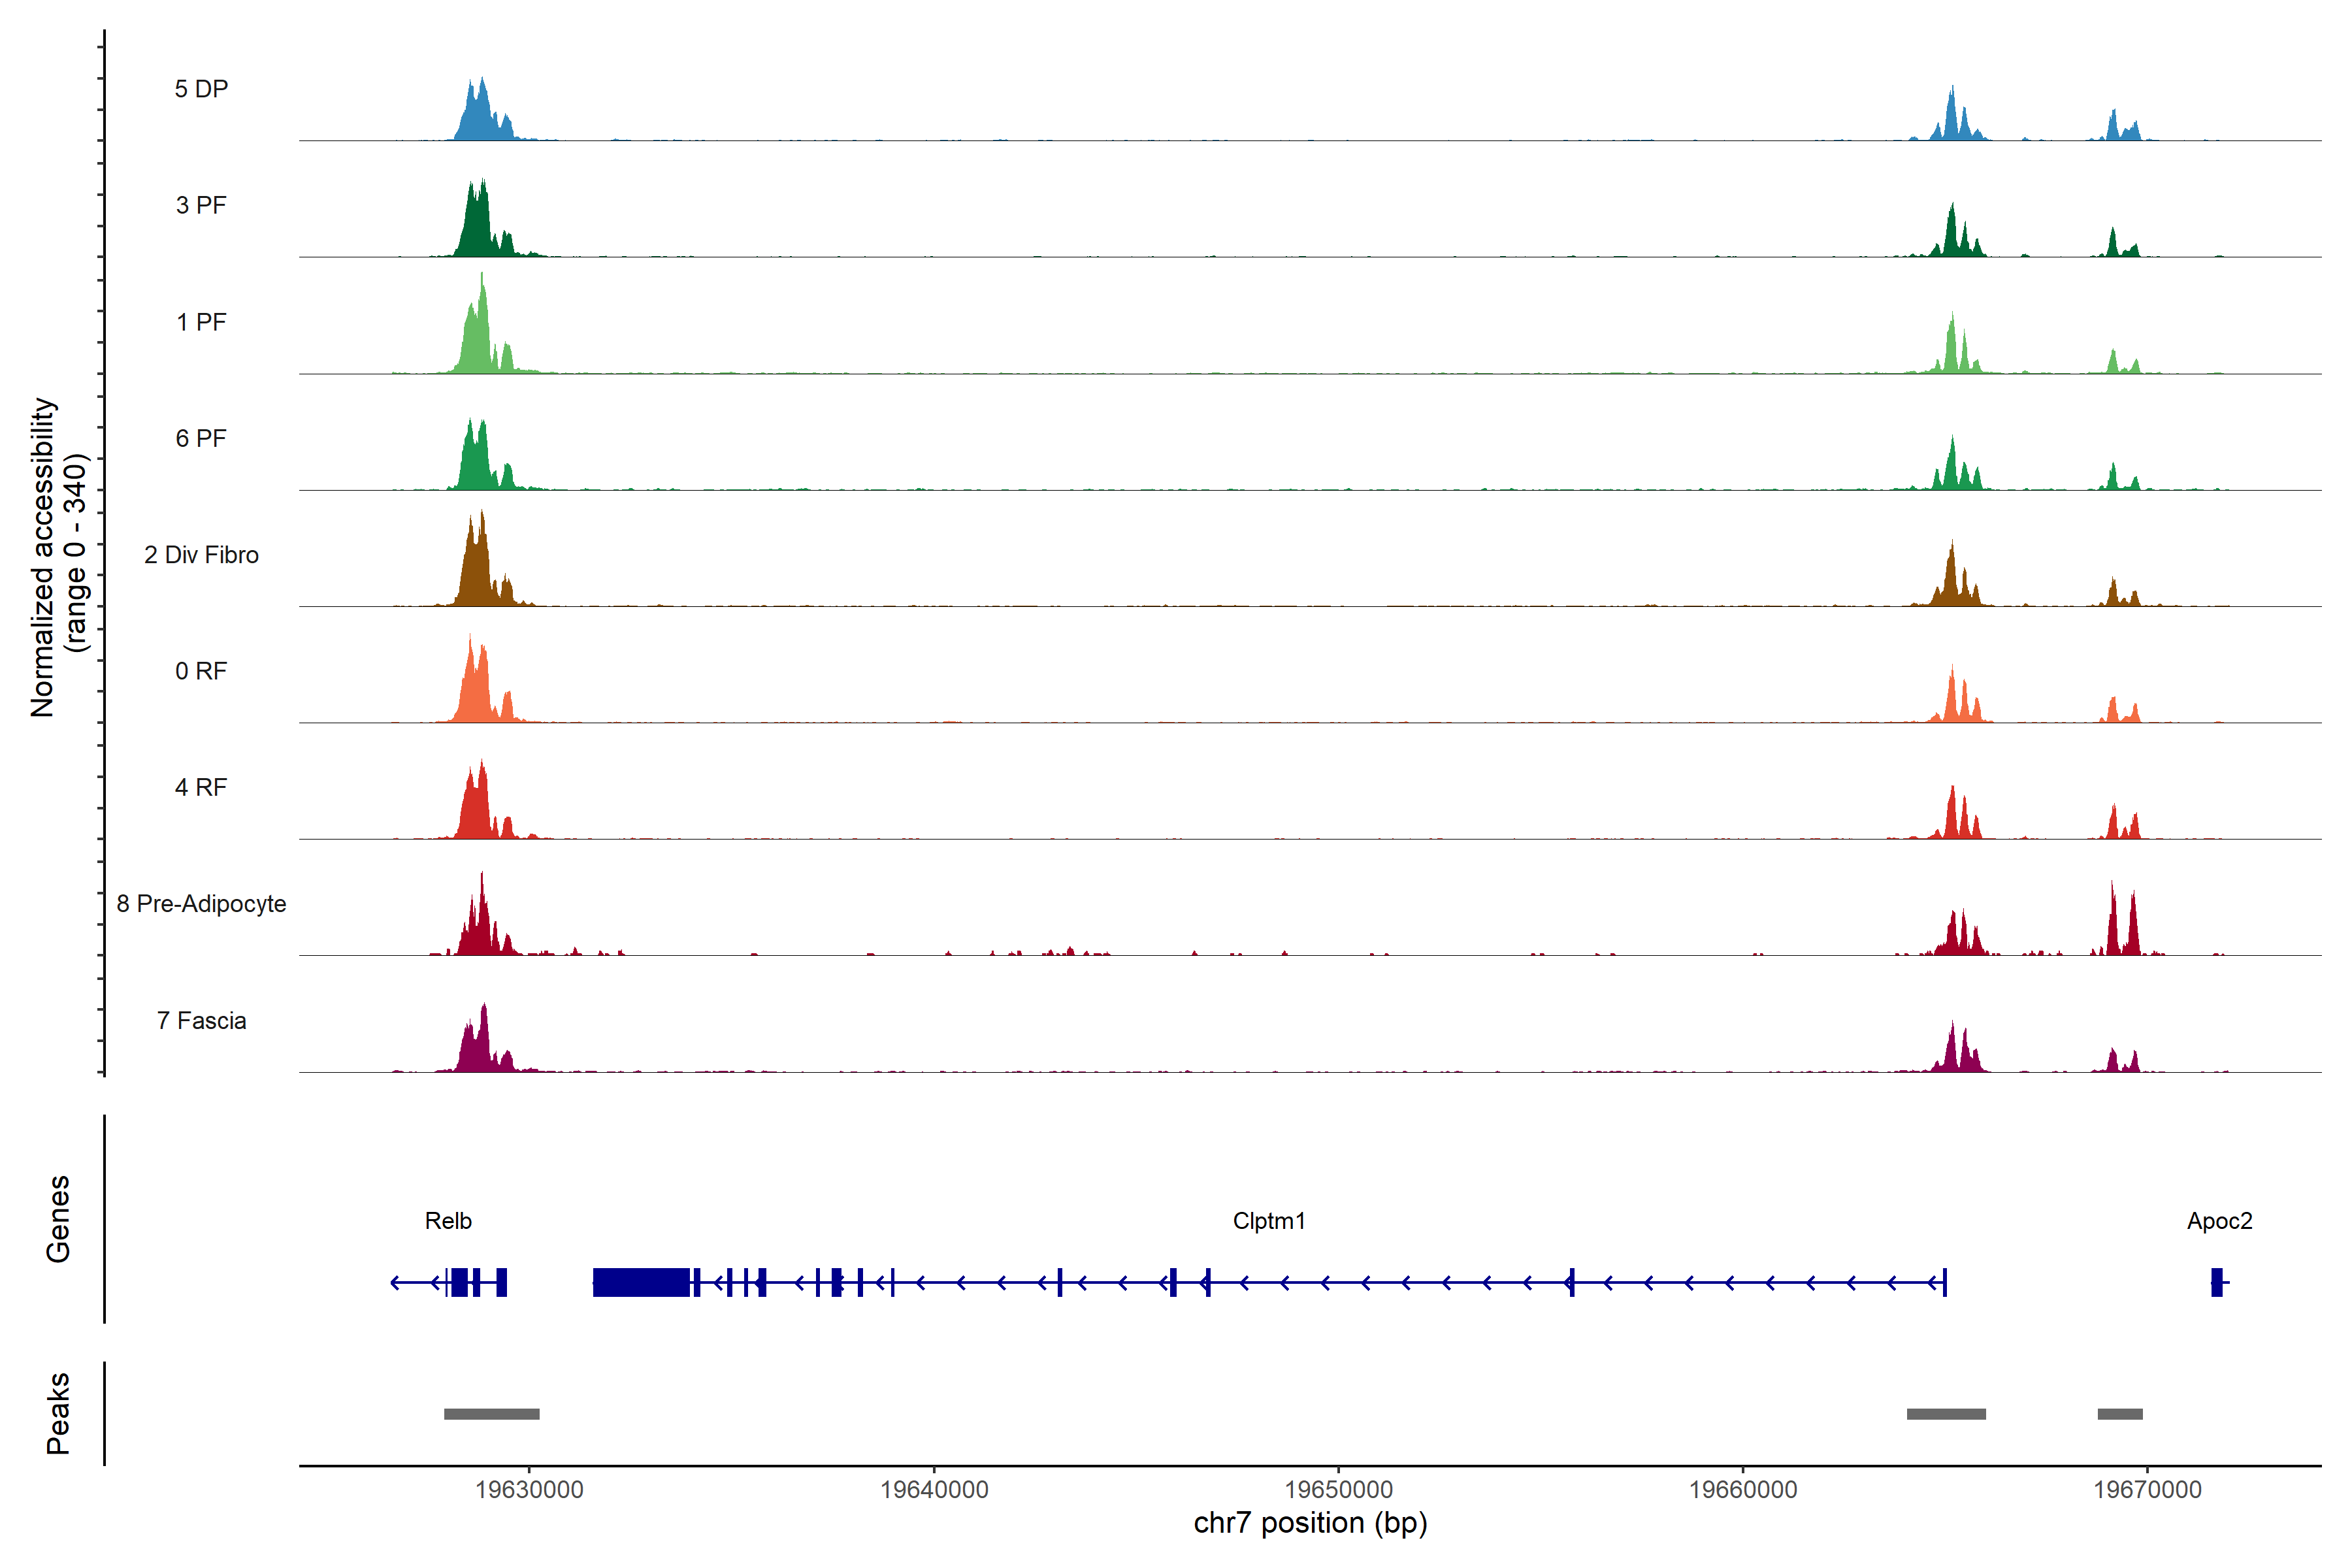
Task: Click the 7 Fascia track label
Action: tap(201, 1020)
